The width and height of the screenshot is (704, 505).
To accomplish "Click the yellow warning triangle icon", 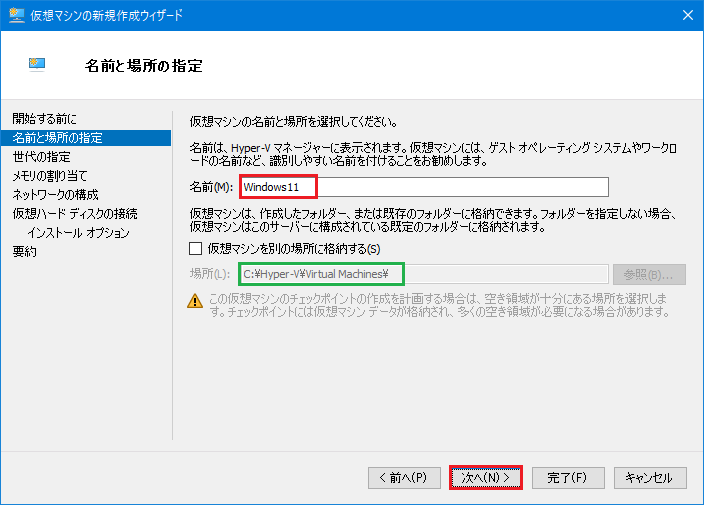I will point(195,301).
